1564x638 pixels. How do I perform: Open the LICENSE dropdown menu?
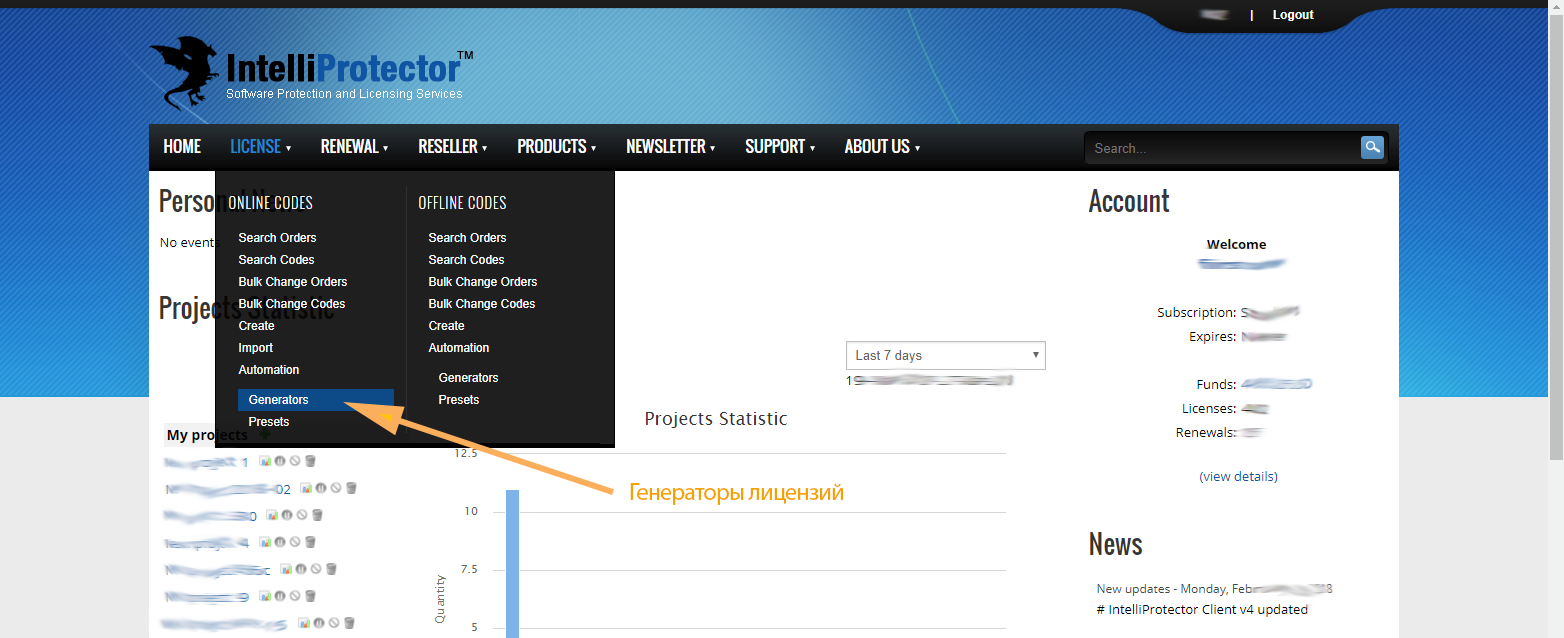pyautogui.click(x=260, y=147)
